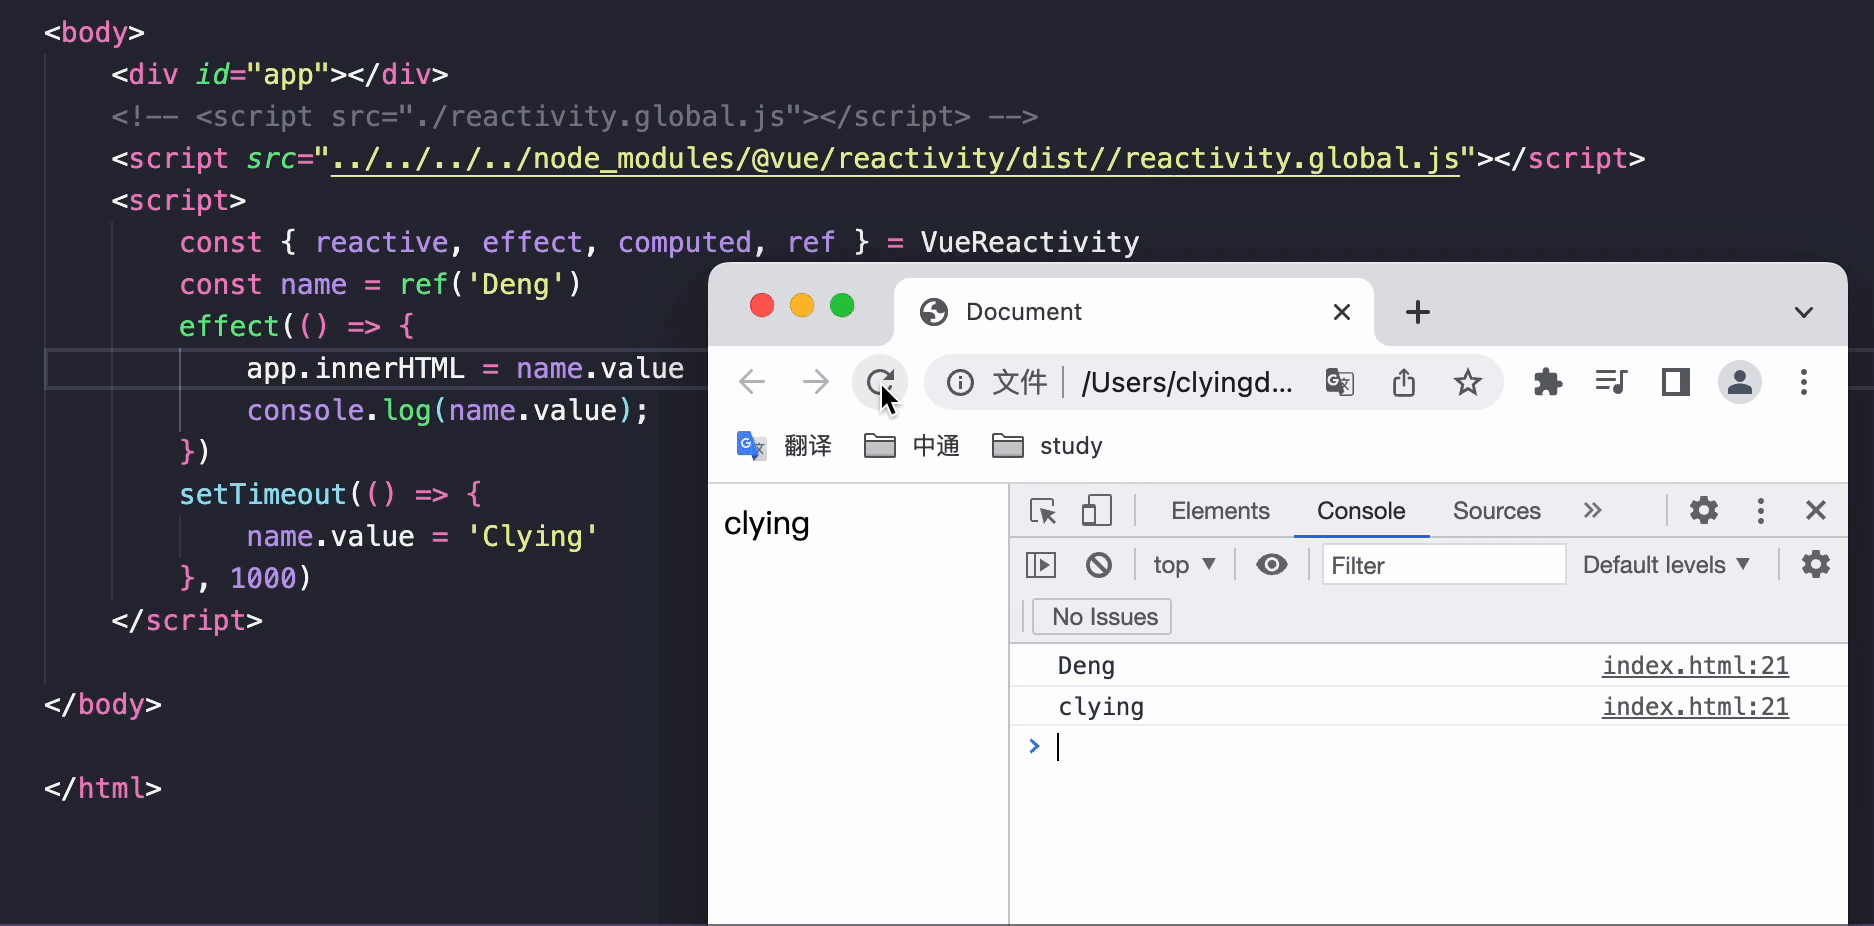Open a new browser tab
The image size is (1874, 926).
click(x=1418, y=312)
